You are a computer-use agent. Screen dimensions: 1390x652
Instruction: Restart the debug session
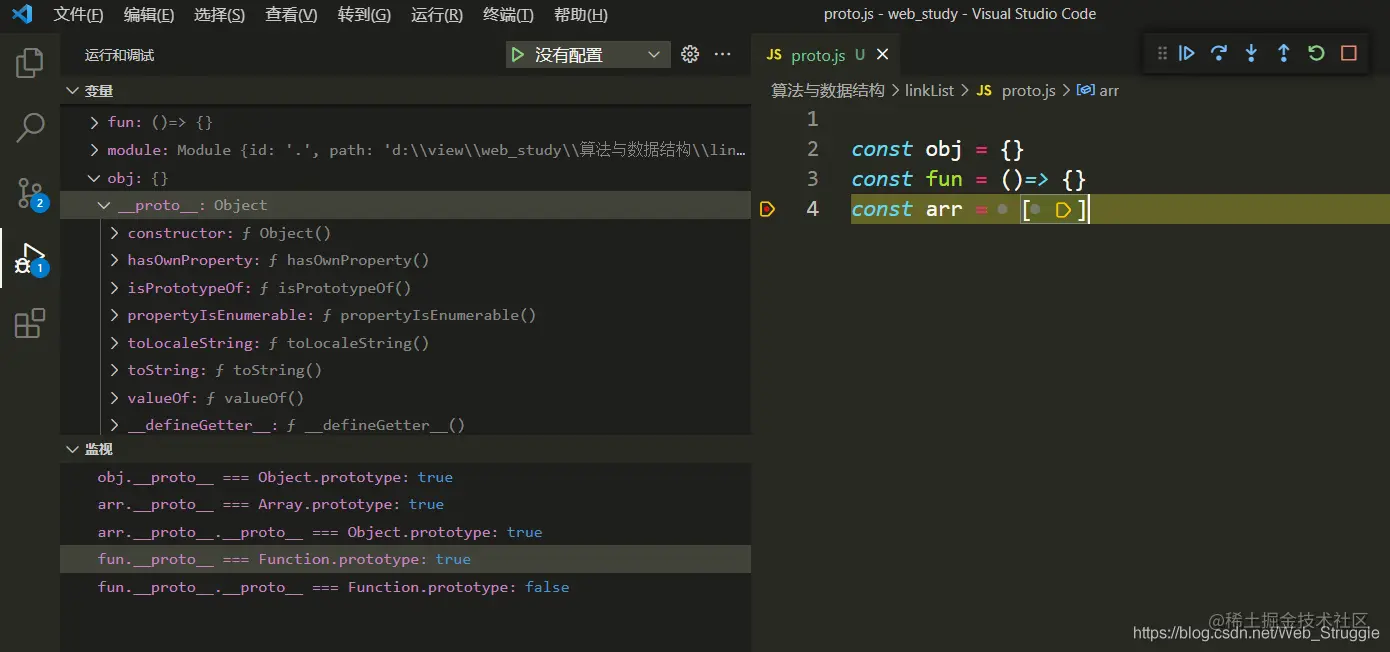click(x=1316, y=53)
